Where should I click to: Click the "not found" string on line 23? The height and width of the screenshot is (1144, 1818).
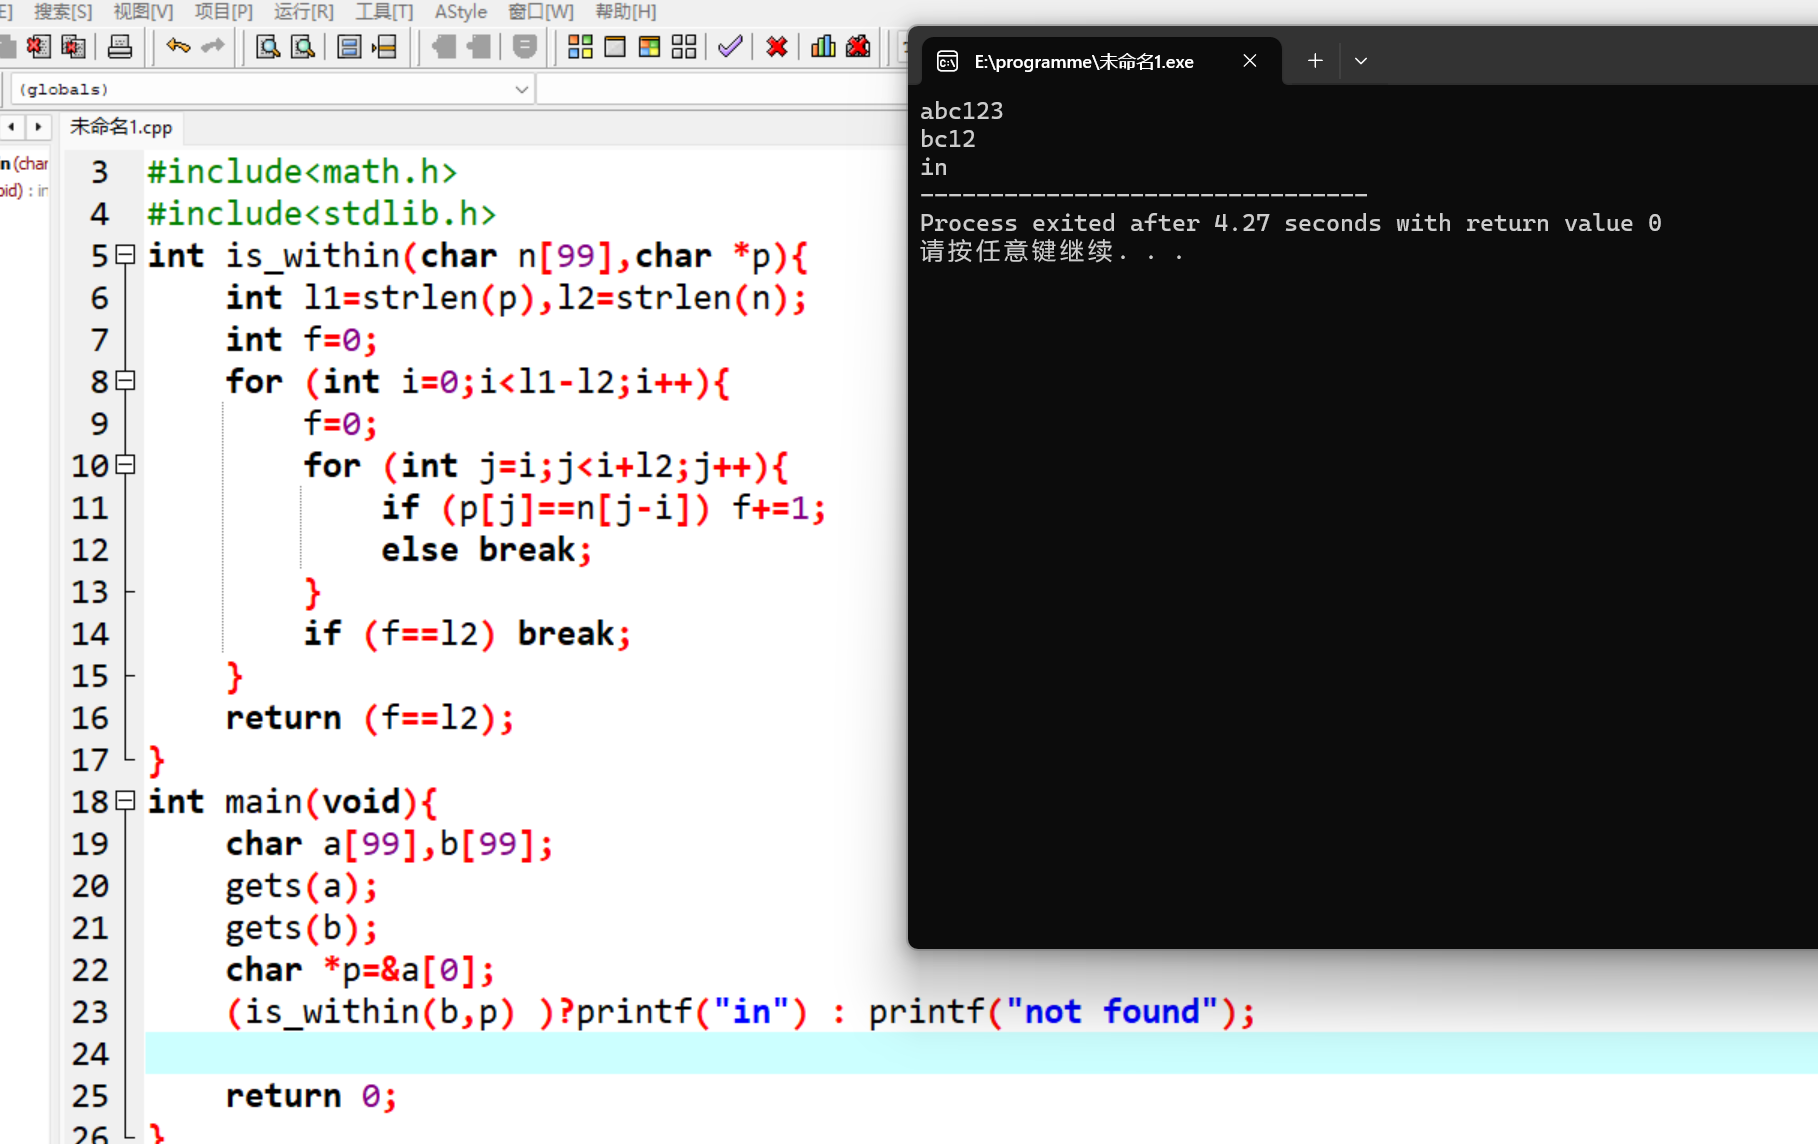point(1112,1011)
